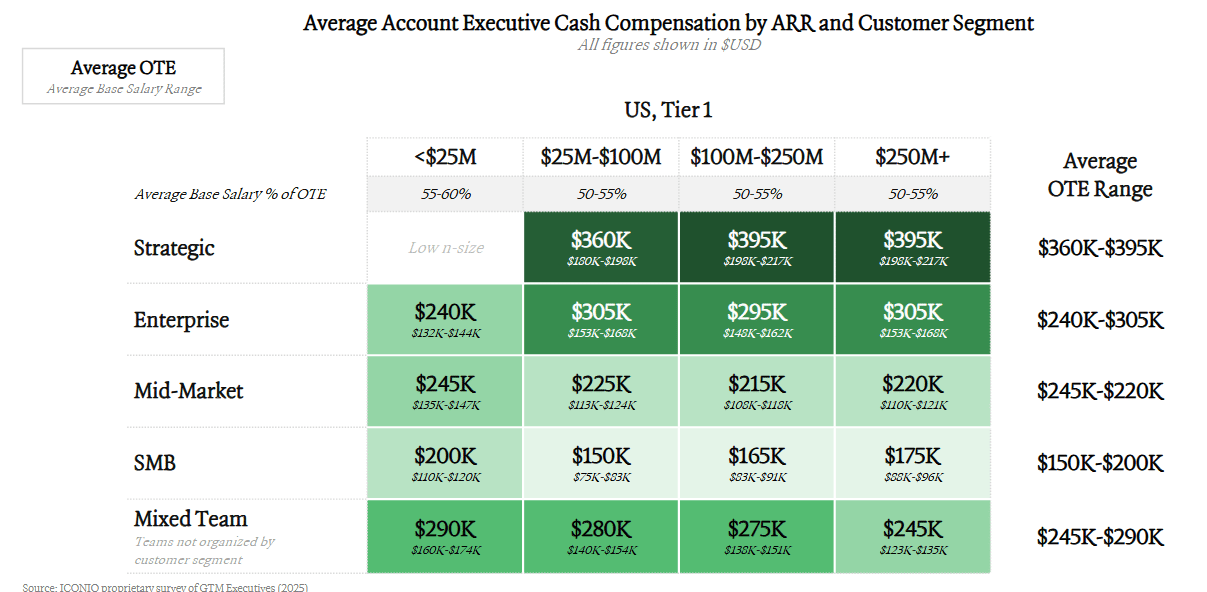
Task: Click the $100M-$250M column header
Action: (x=757, y=157)
